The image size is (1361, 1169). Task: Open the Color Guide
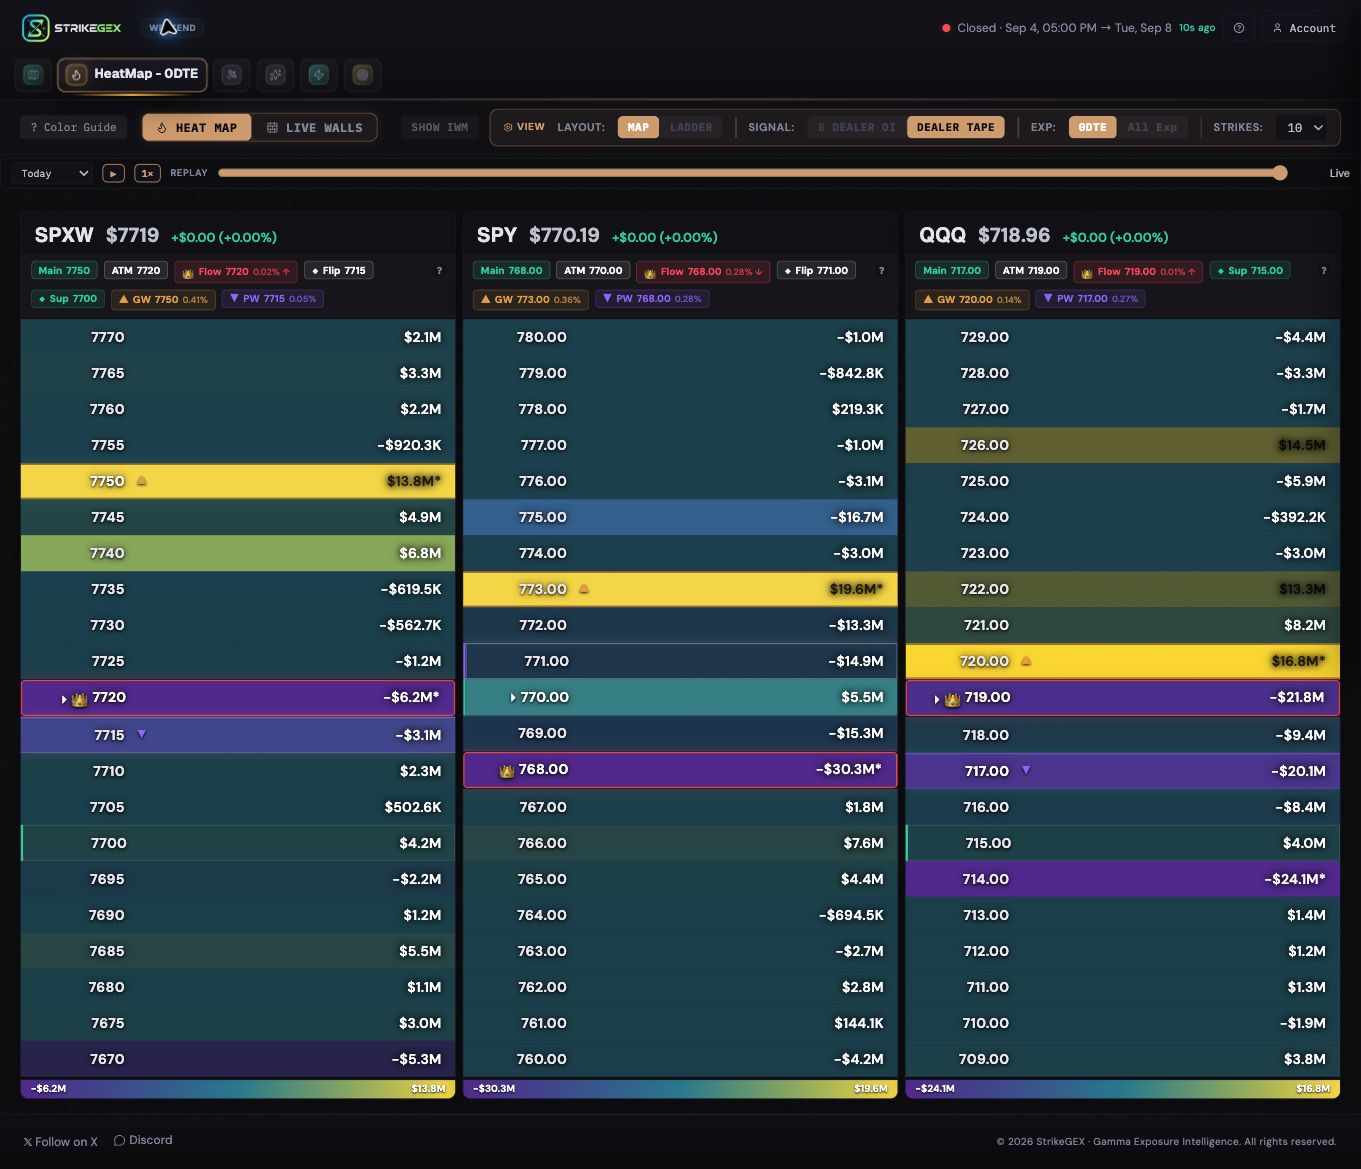coord(73,127)
